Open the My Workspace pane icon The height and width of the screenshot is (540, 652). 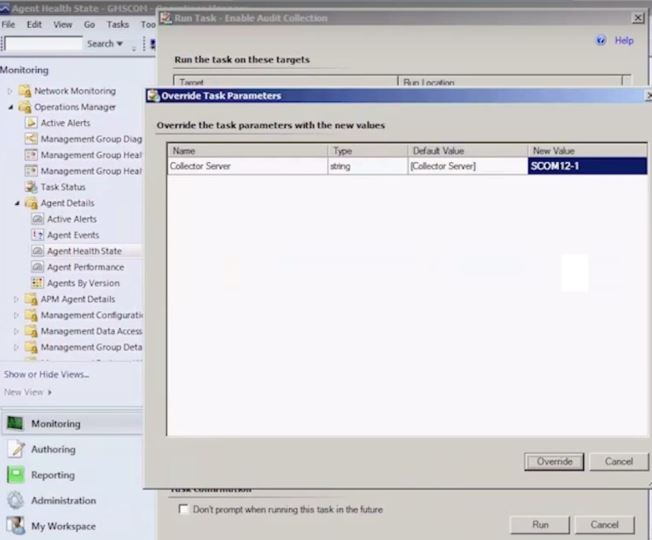point(16,526)
